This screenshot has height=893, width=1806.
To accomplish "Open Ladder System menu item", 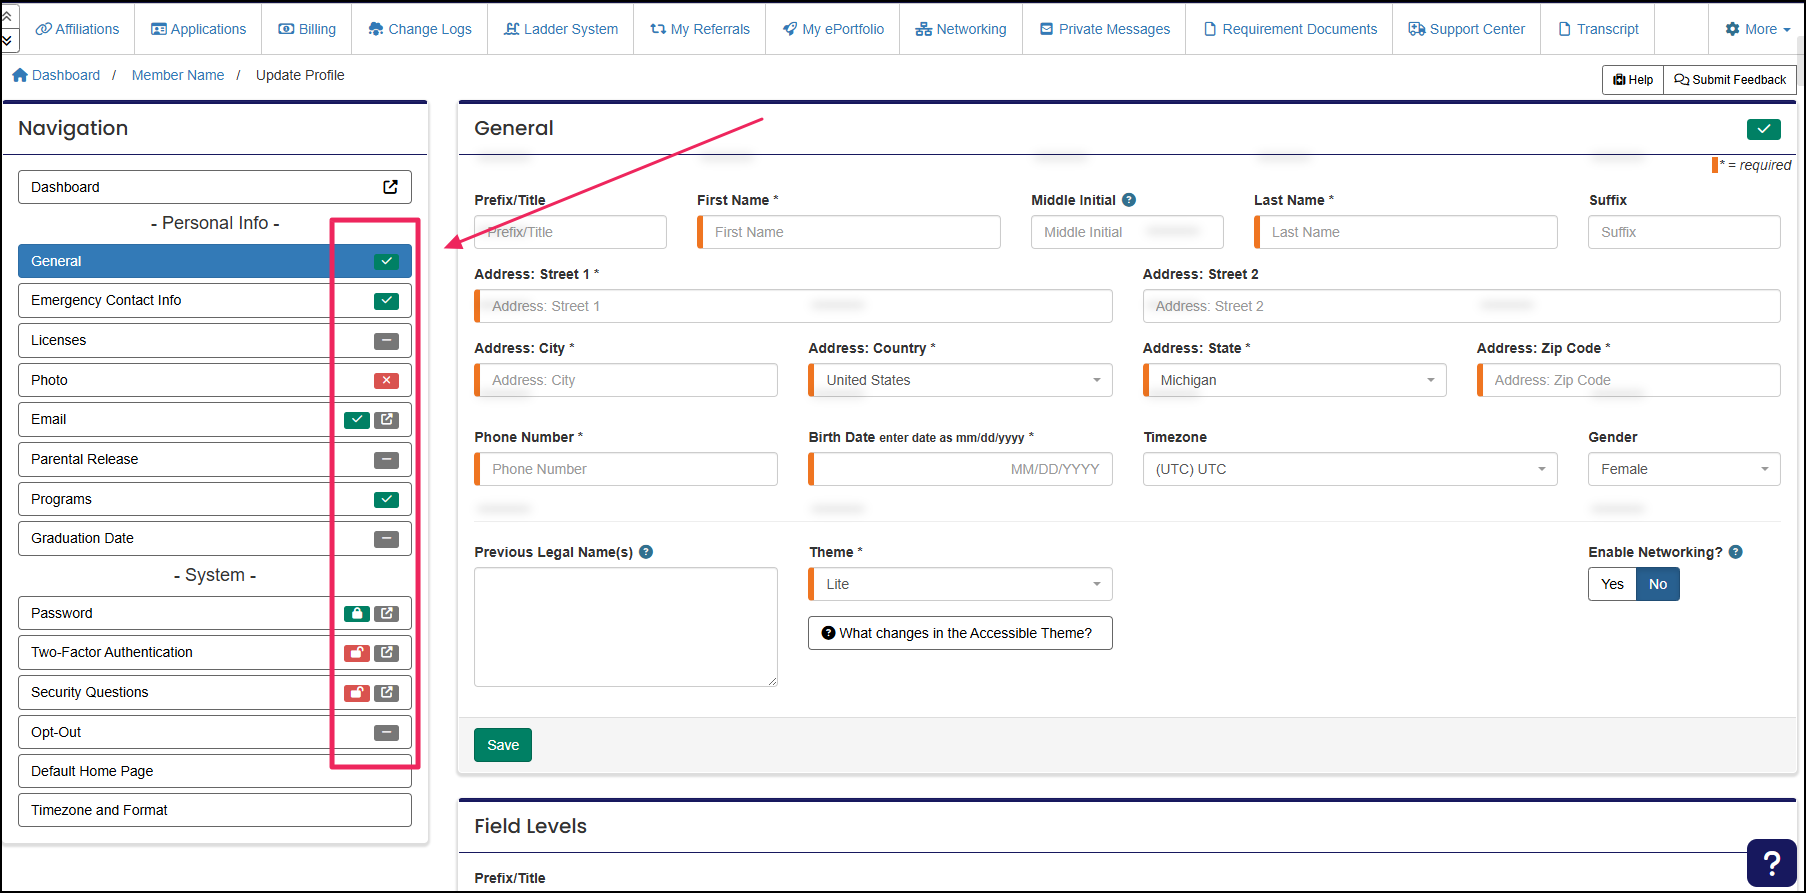I will pyautogui.click(x=561, y=29).
